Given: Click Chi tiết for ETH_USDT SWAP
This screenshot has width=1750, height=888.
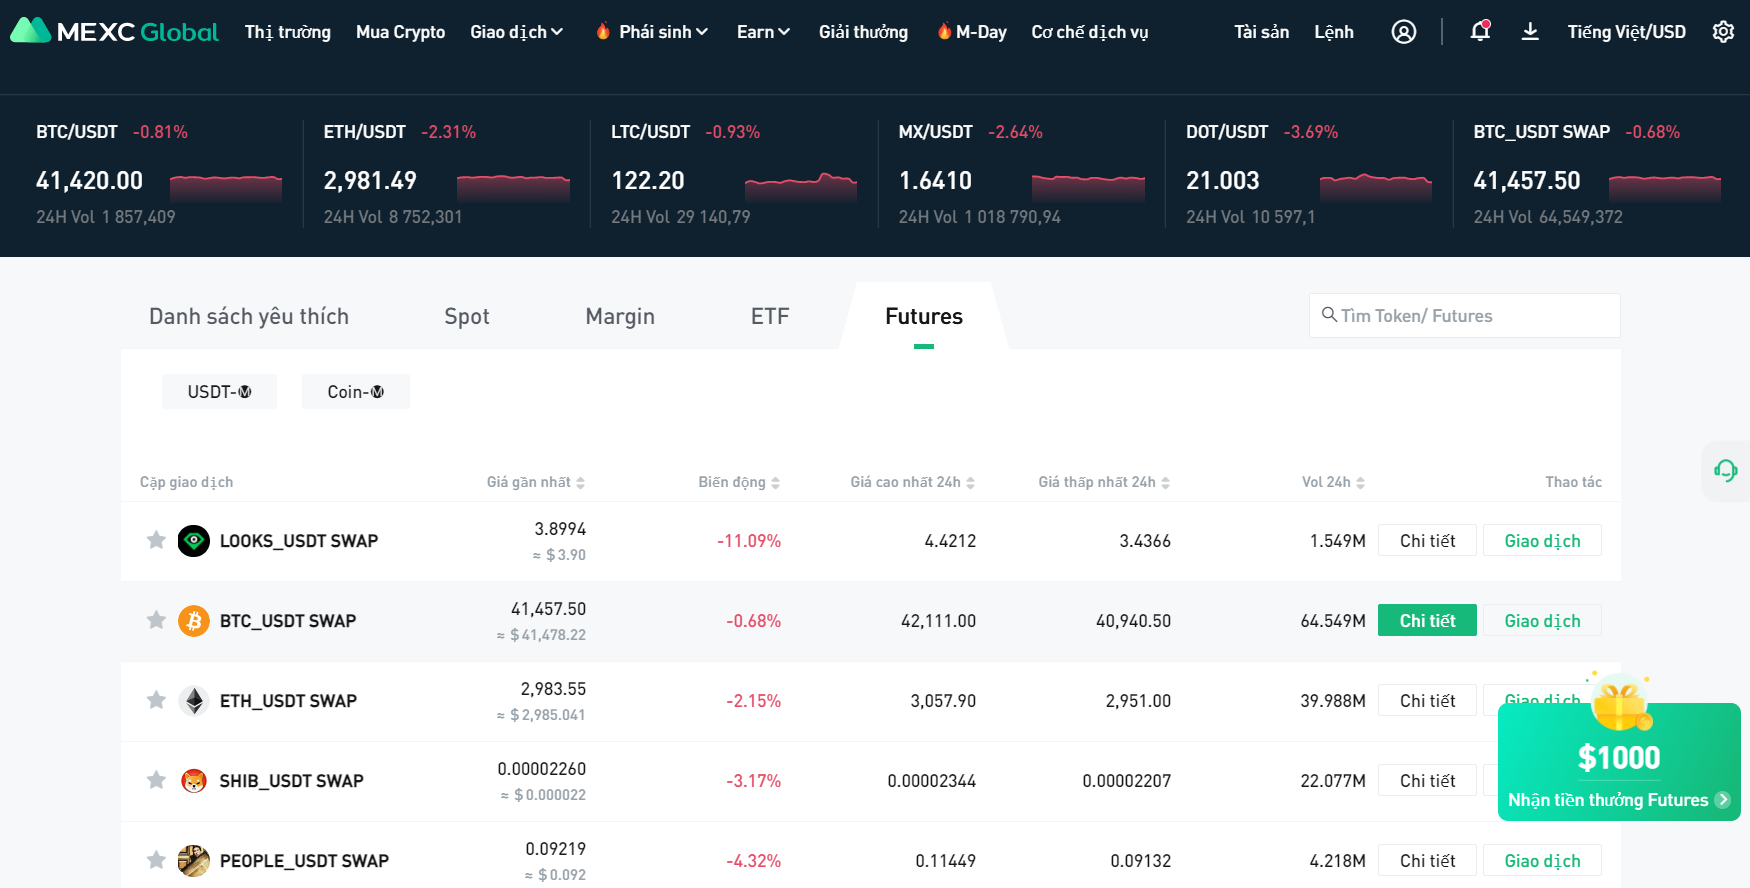Looking at the screenshot, I should (x=1427, y=701).
